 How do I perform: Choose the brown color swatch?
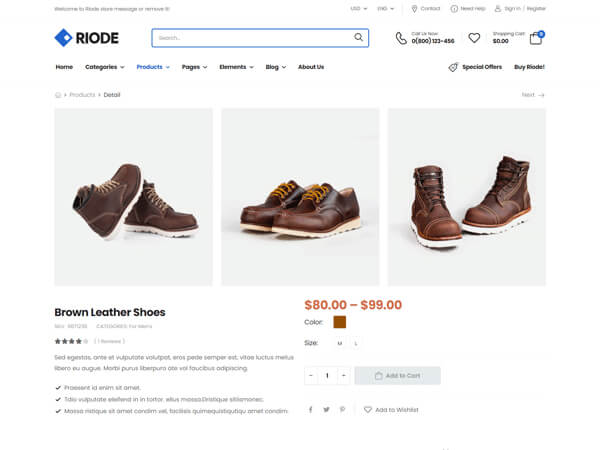[339, 322]
